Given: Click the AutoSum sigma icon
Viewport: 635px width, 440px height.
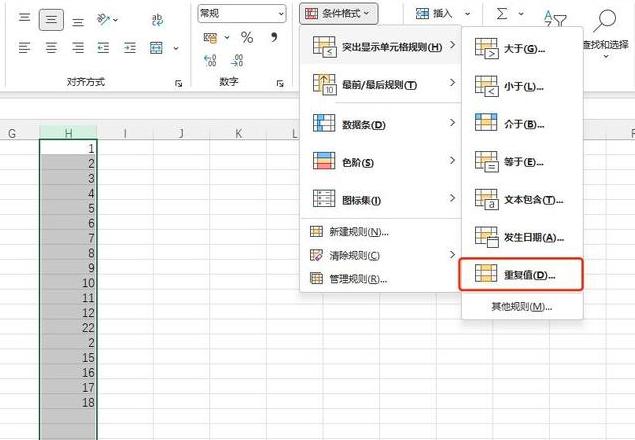Looking at the screenshot, I should [x=502, y=14].
